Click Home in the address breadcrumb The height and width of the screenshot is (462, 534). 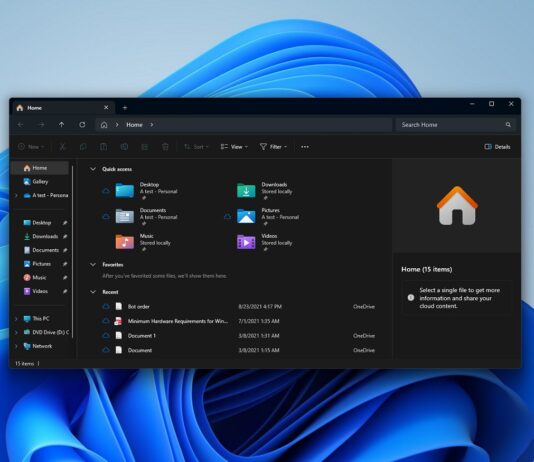tap(134, 125)
